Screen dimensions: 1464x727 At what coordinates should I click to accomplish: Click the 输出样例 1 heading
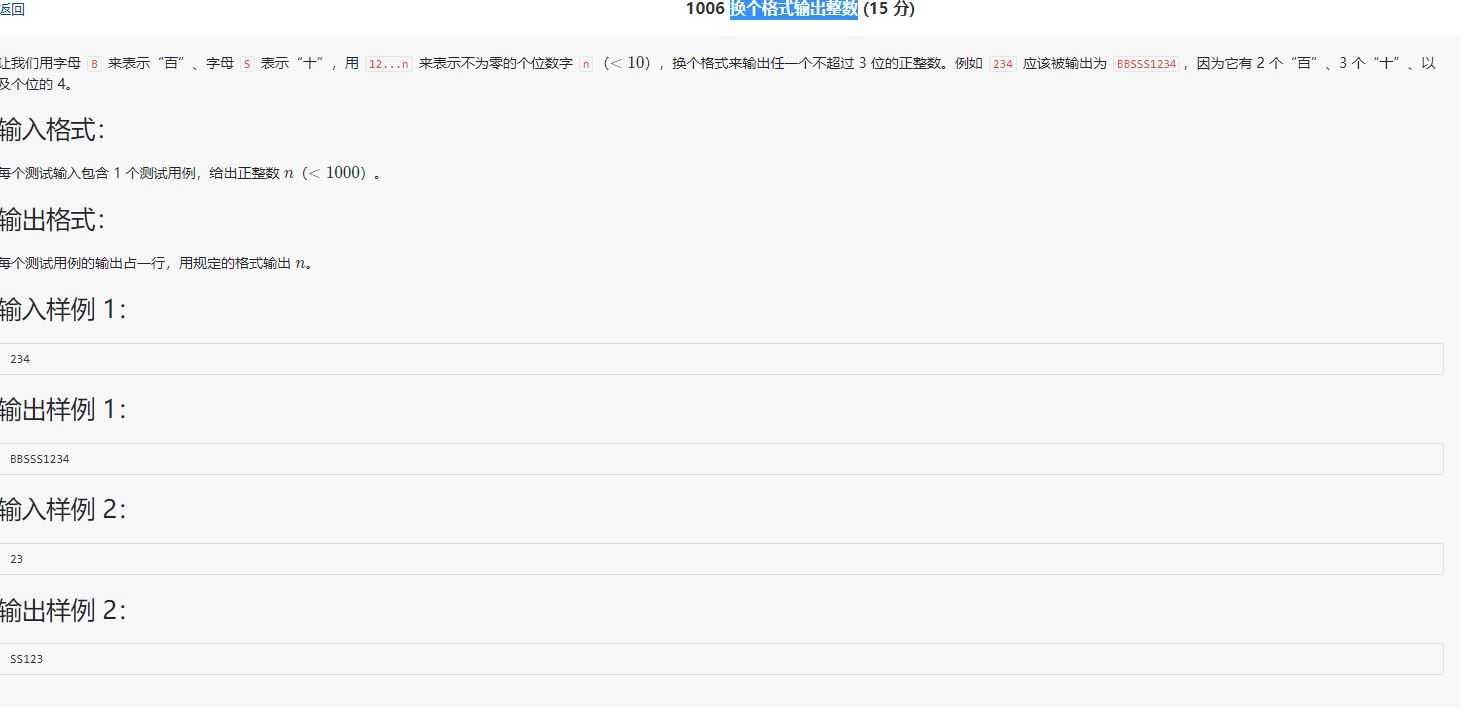click(62, 410)
